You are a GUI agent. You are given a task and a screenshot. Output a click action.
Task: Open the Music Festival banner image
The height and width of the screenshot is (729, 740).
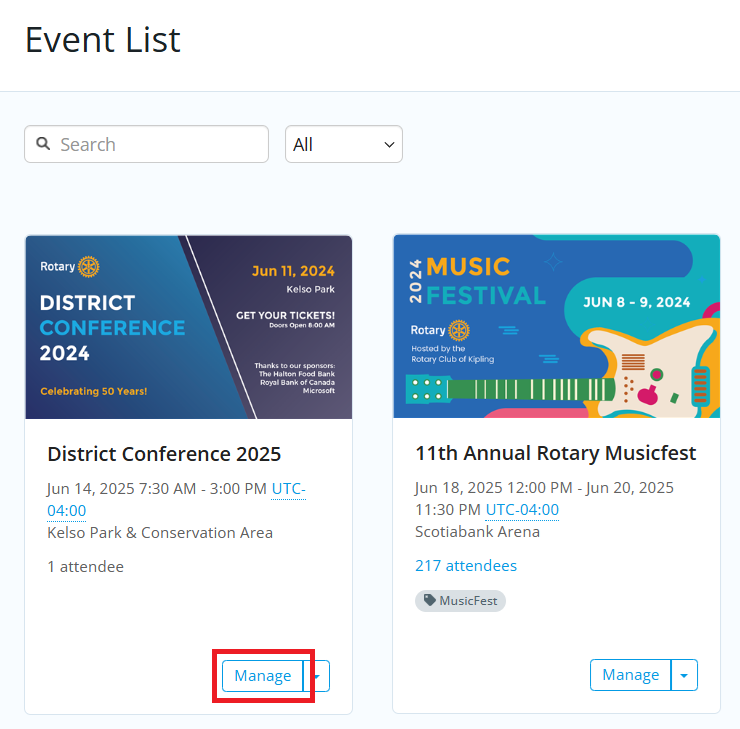pos(557,326)
